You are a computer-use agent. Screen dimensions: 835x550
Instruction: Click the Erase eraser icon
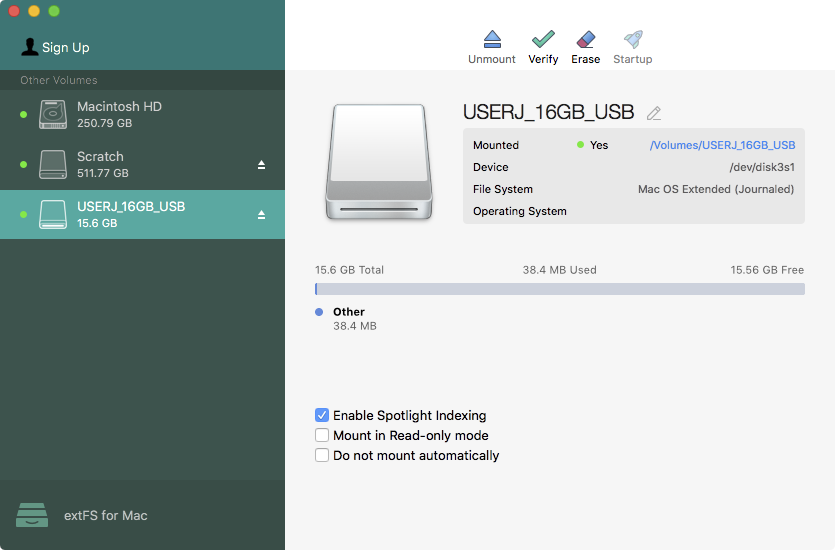point(586,39)
